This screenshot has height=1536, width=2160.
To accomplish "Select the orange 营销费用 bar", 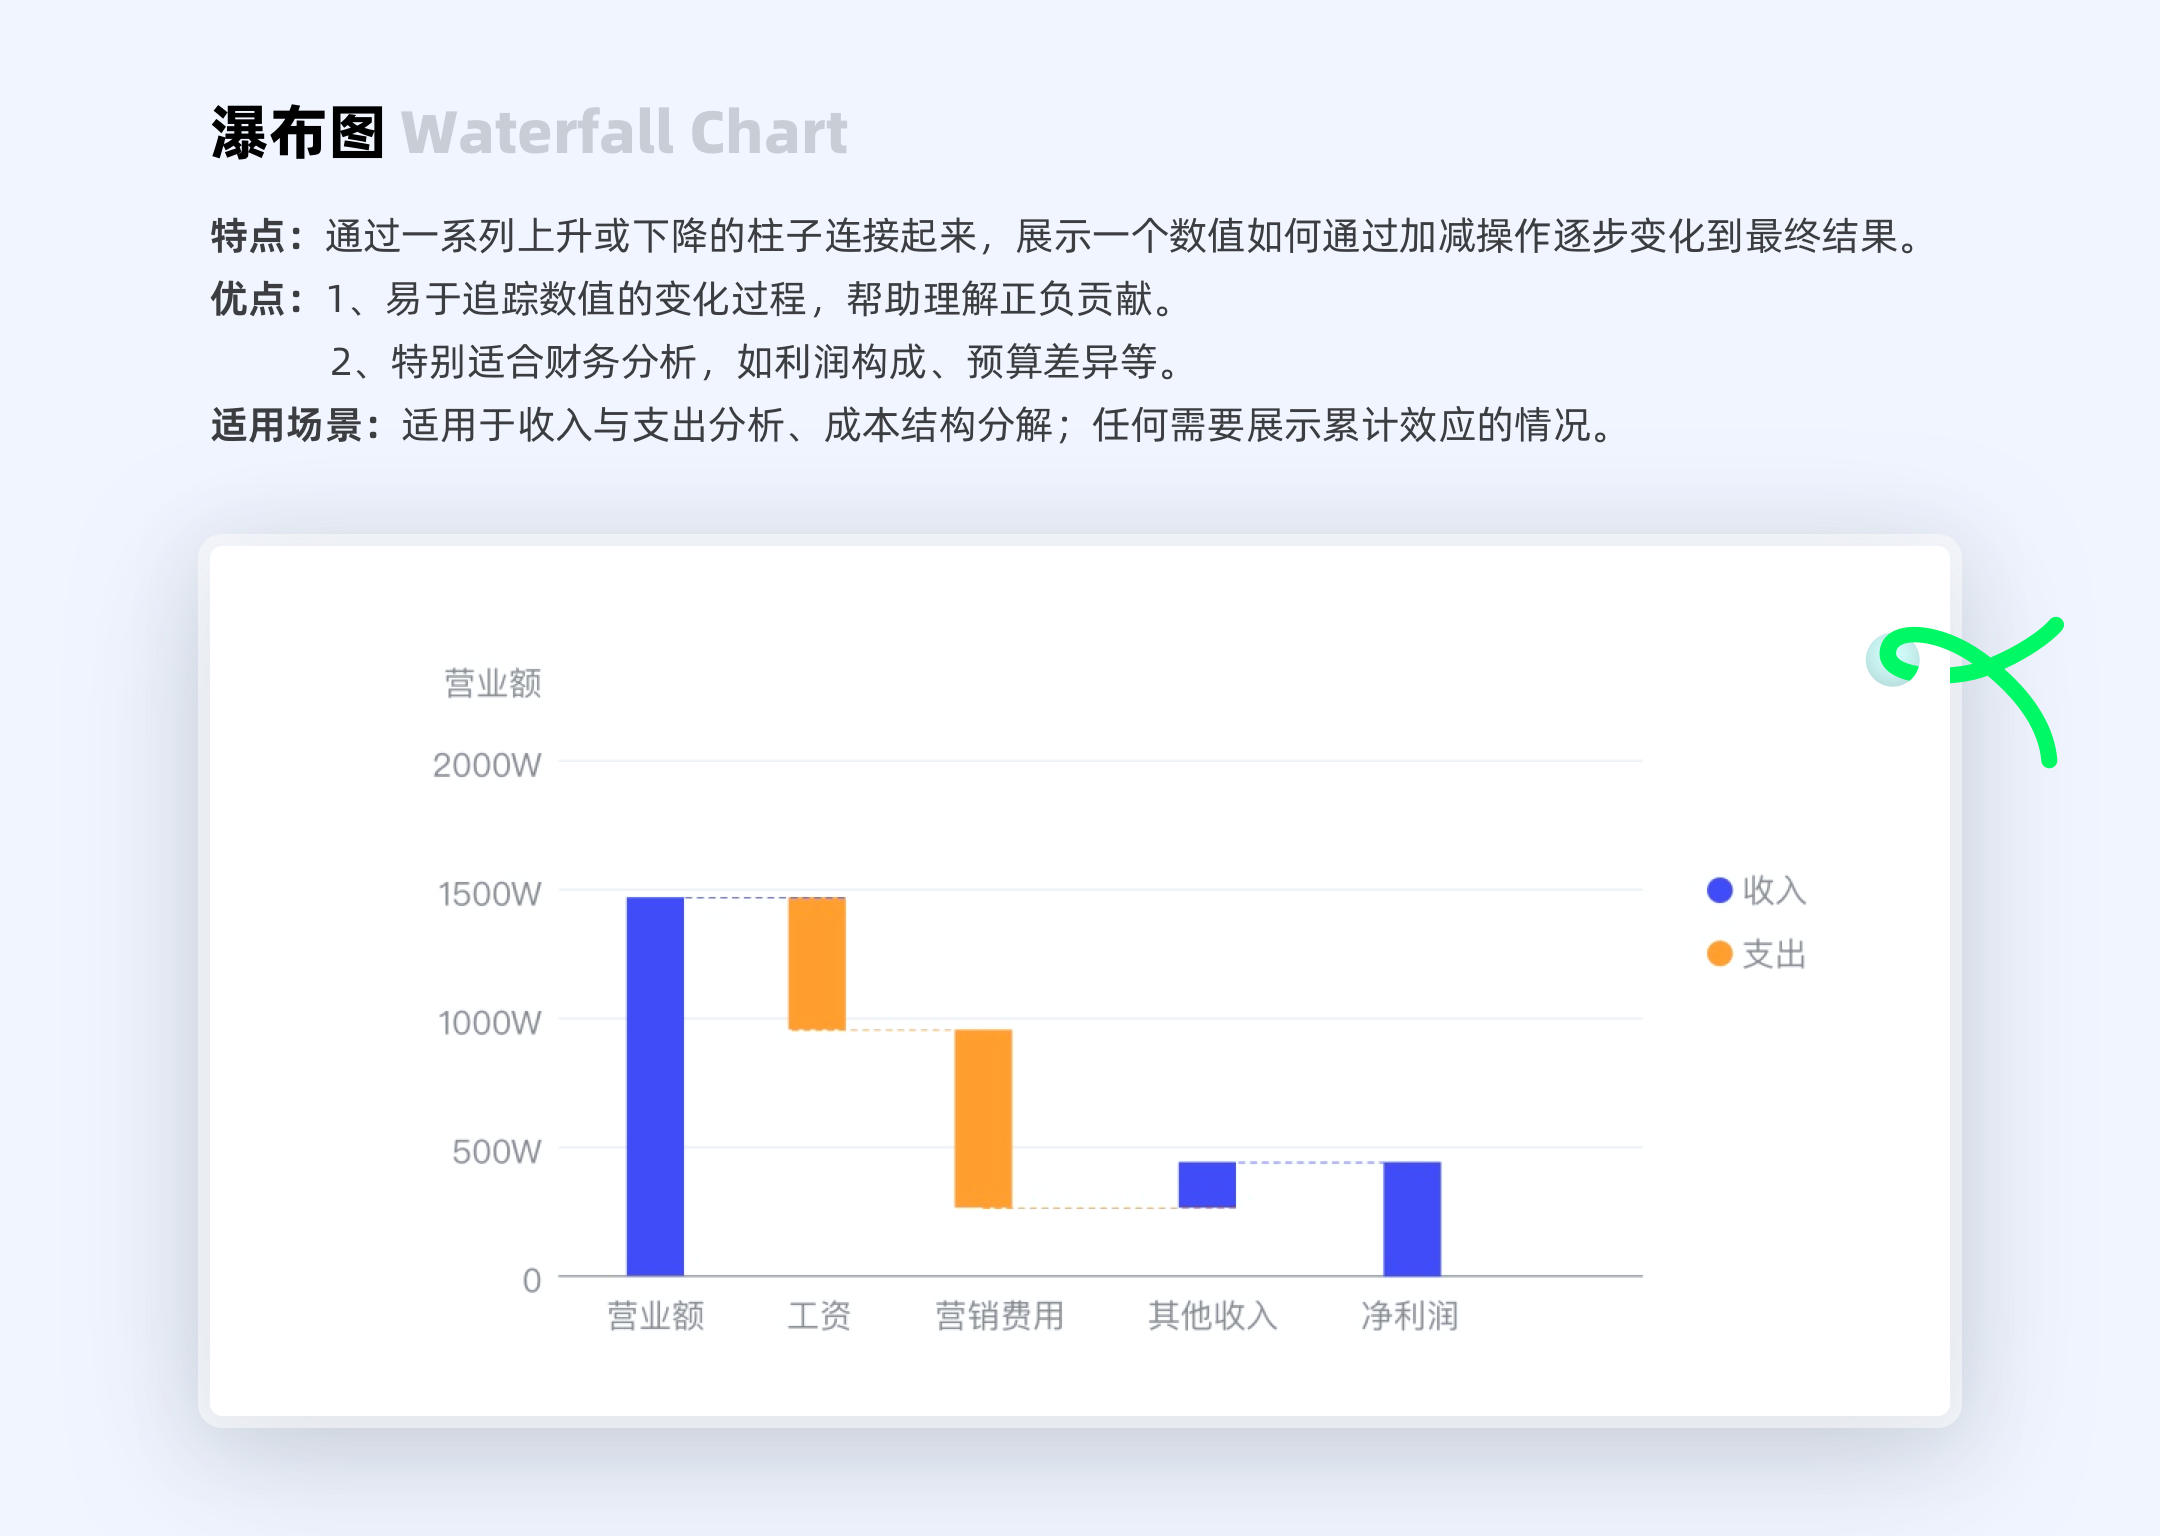I will pyautogui.click(x=983, y=1118).
